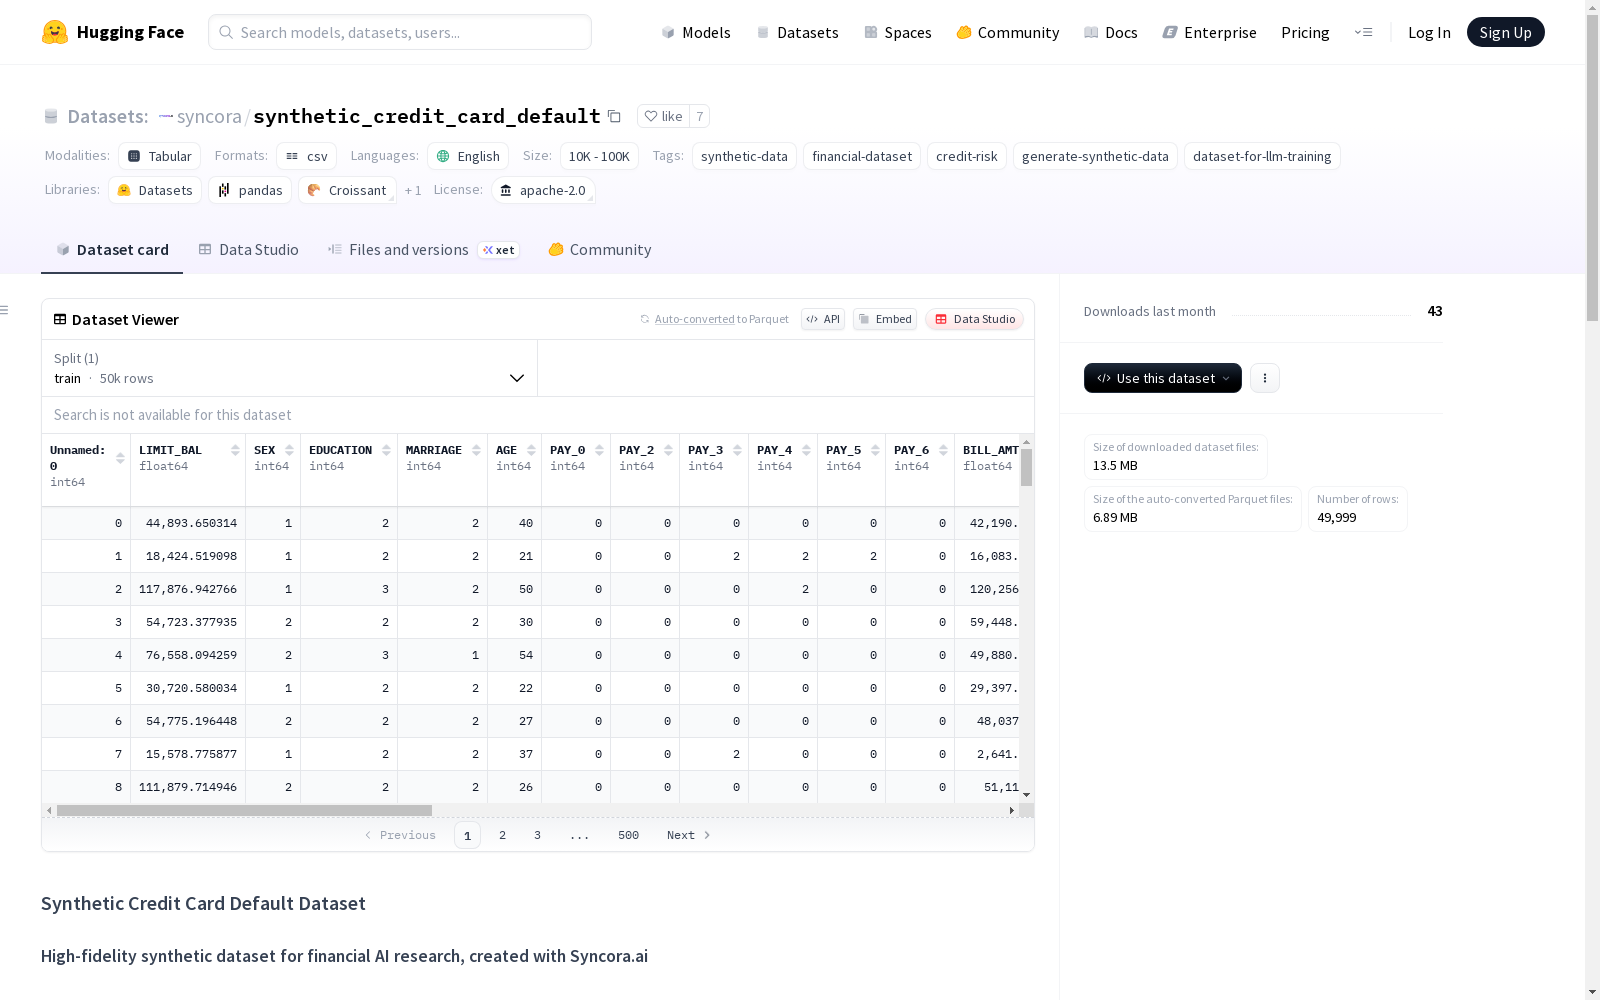Sort by the PAY_6 column arrows

(x=943, y=450)
